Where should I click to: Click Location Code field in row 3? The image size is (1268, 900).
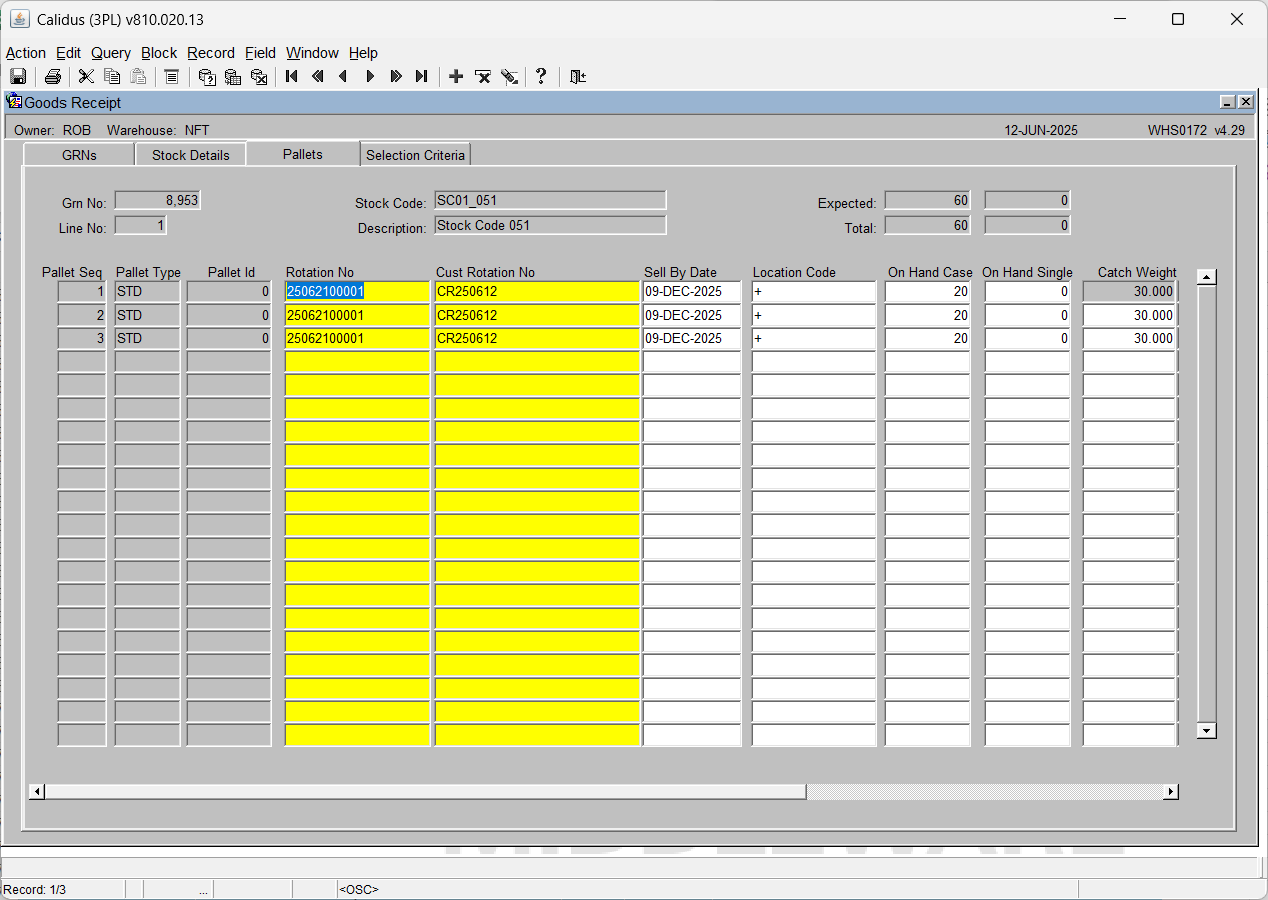(814, 338)
